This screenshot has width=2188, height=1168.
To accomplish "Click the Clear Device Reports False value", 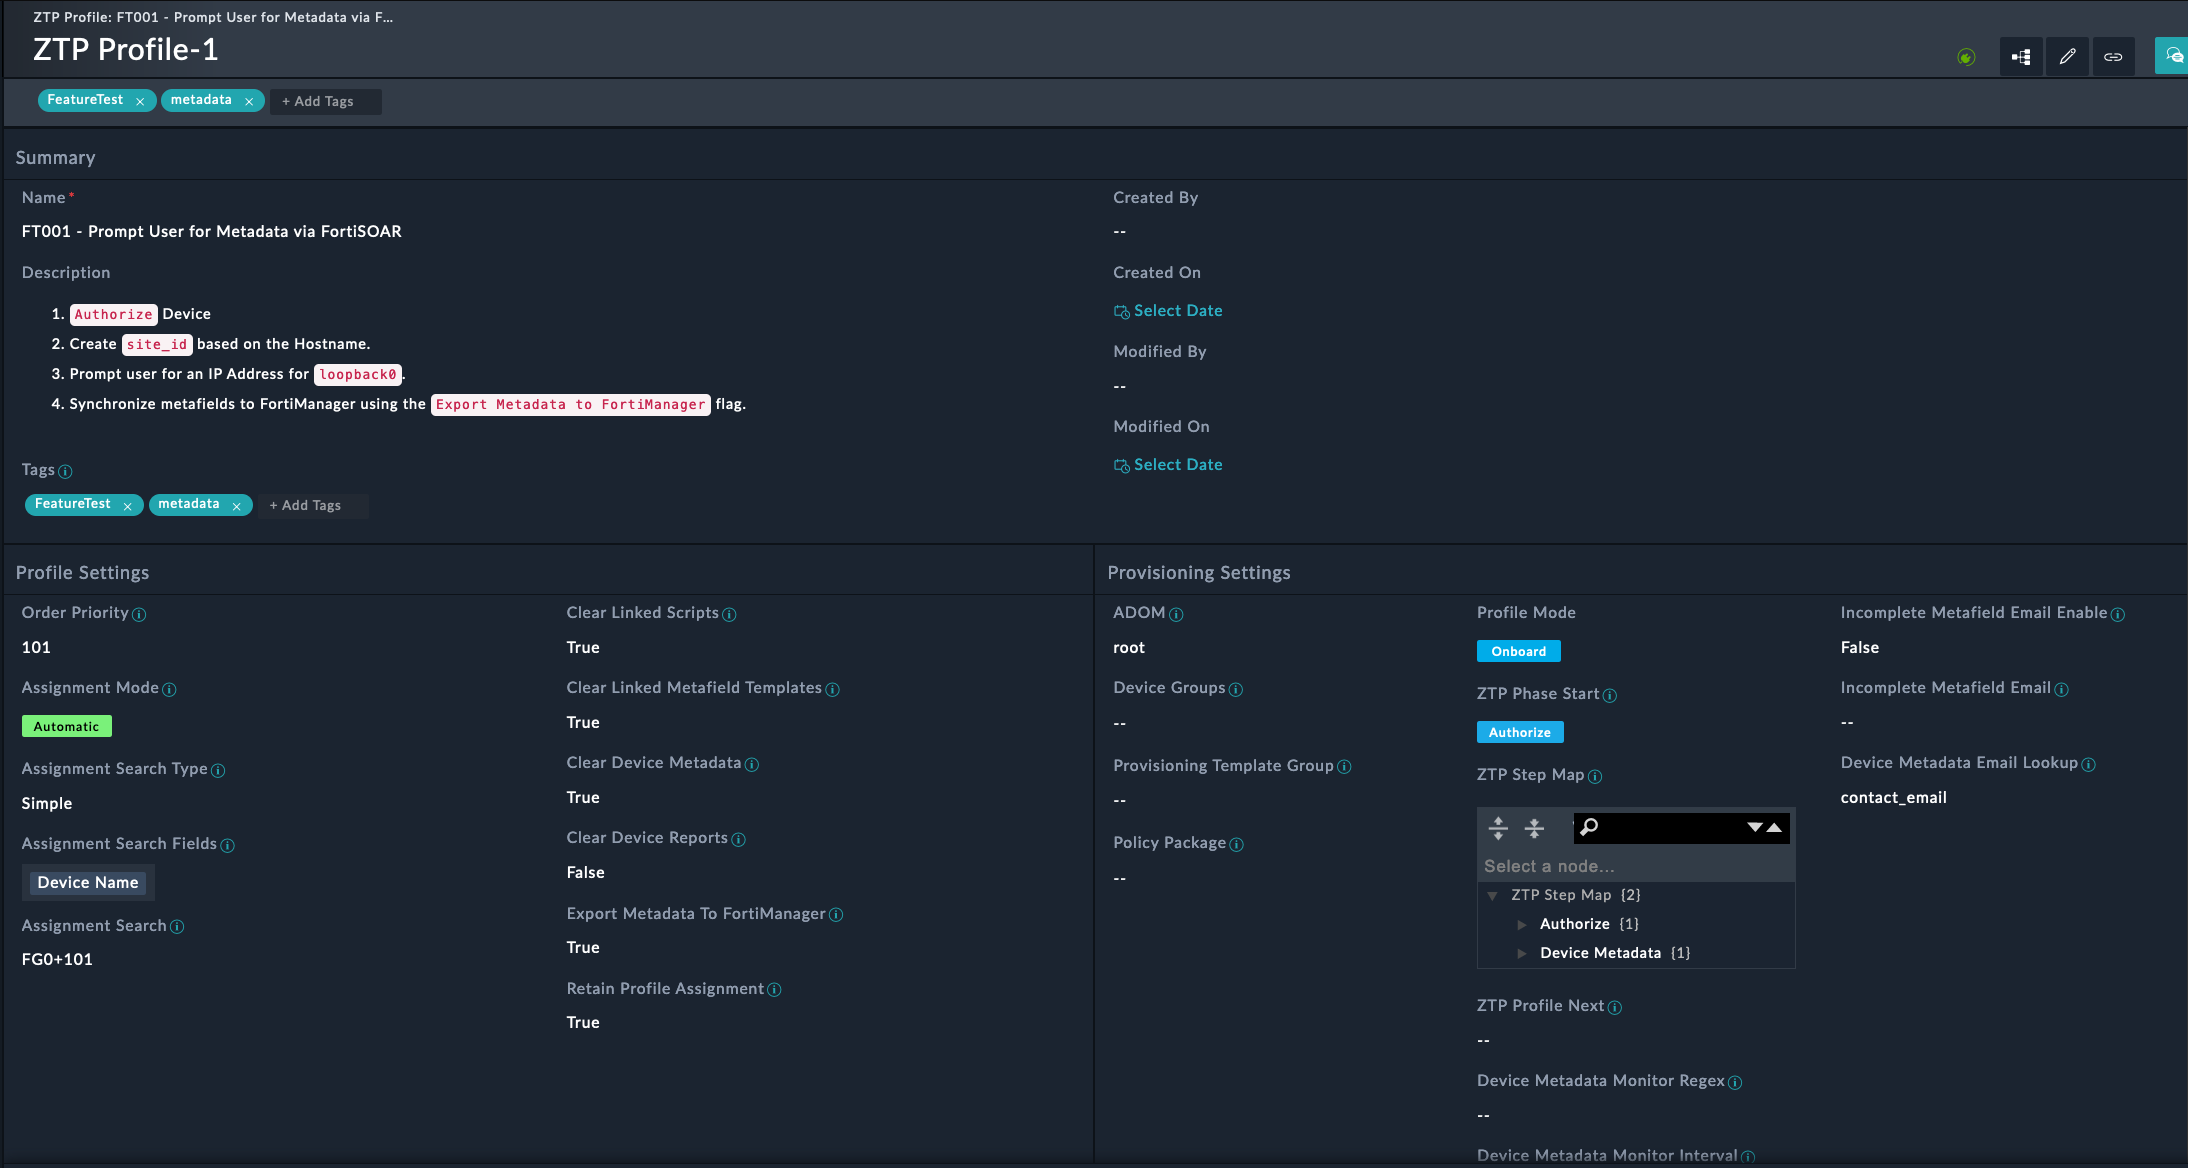I will pyautogui.click(x=585, y=873).
